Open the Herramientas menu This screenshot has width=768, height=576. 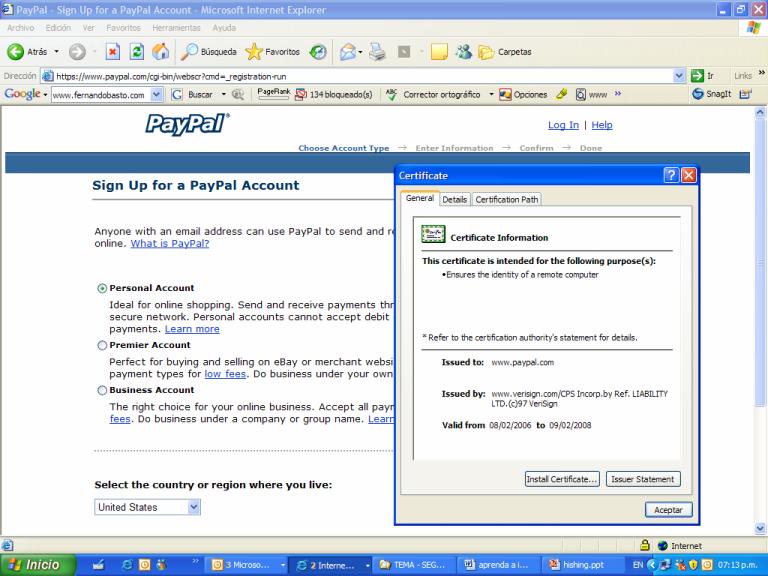176,28
